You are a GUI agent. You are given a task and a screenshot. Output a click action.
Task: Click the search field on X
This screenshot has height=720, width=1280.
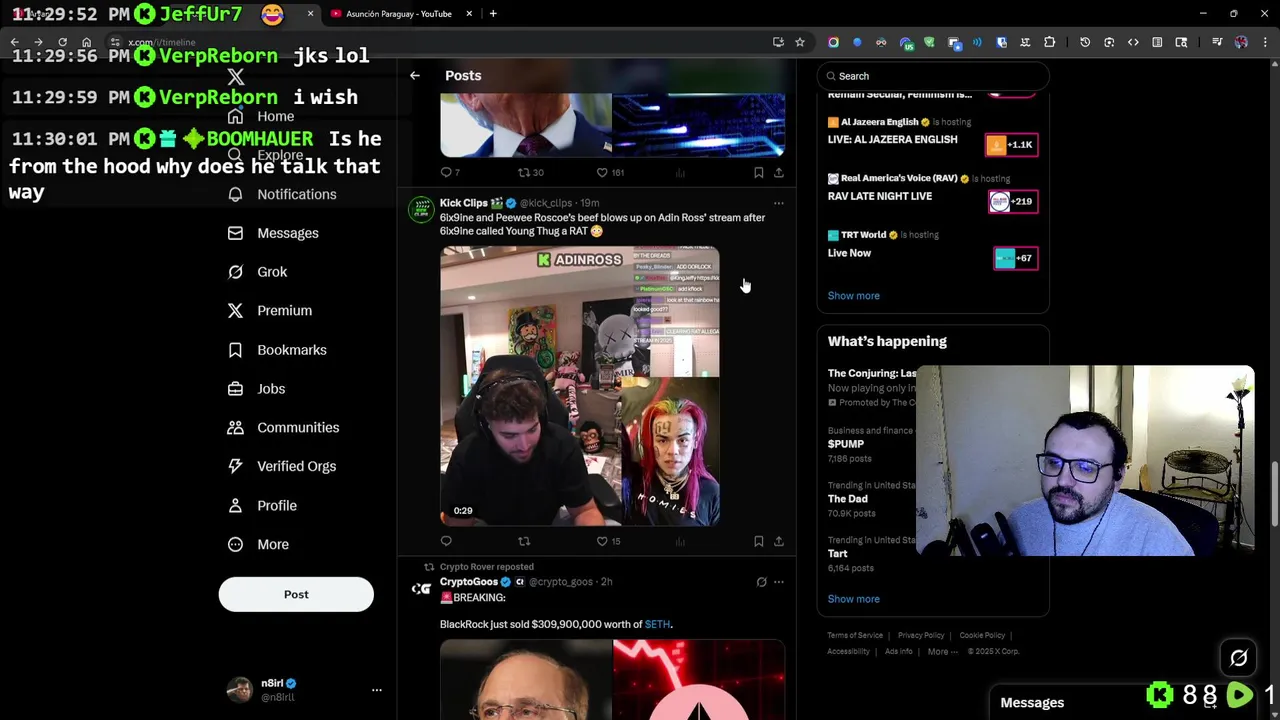tap(933, 76)
